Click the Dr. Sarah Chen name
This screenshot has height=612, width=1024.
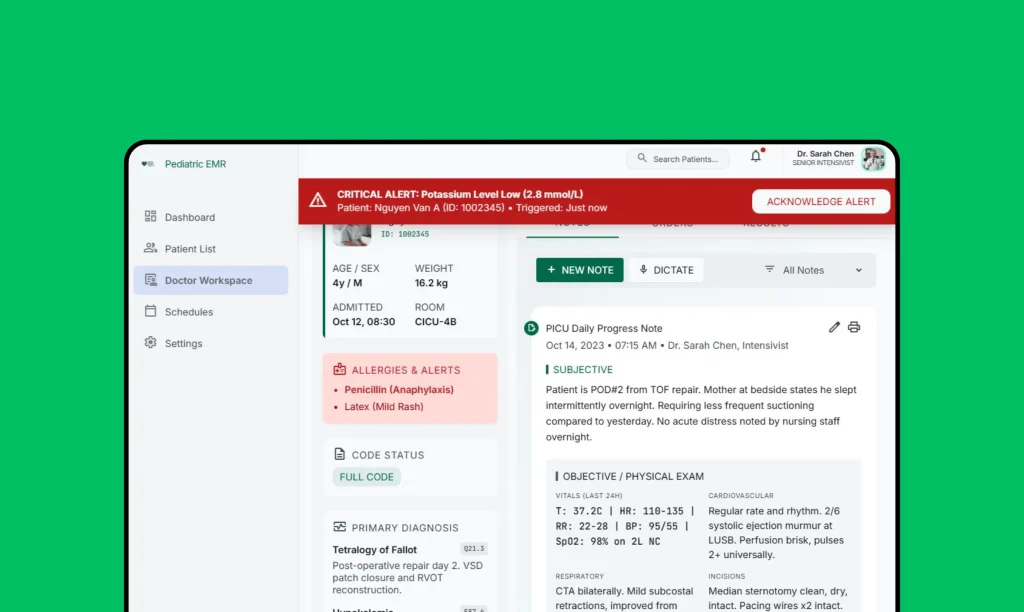tap(825, 154)
